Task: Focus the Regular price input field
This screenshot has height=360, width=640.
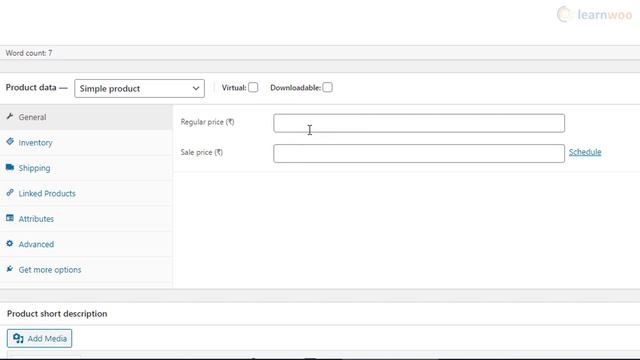Action: [x=419, y=123]
